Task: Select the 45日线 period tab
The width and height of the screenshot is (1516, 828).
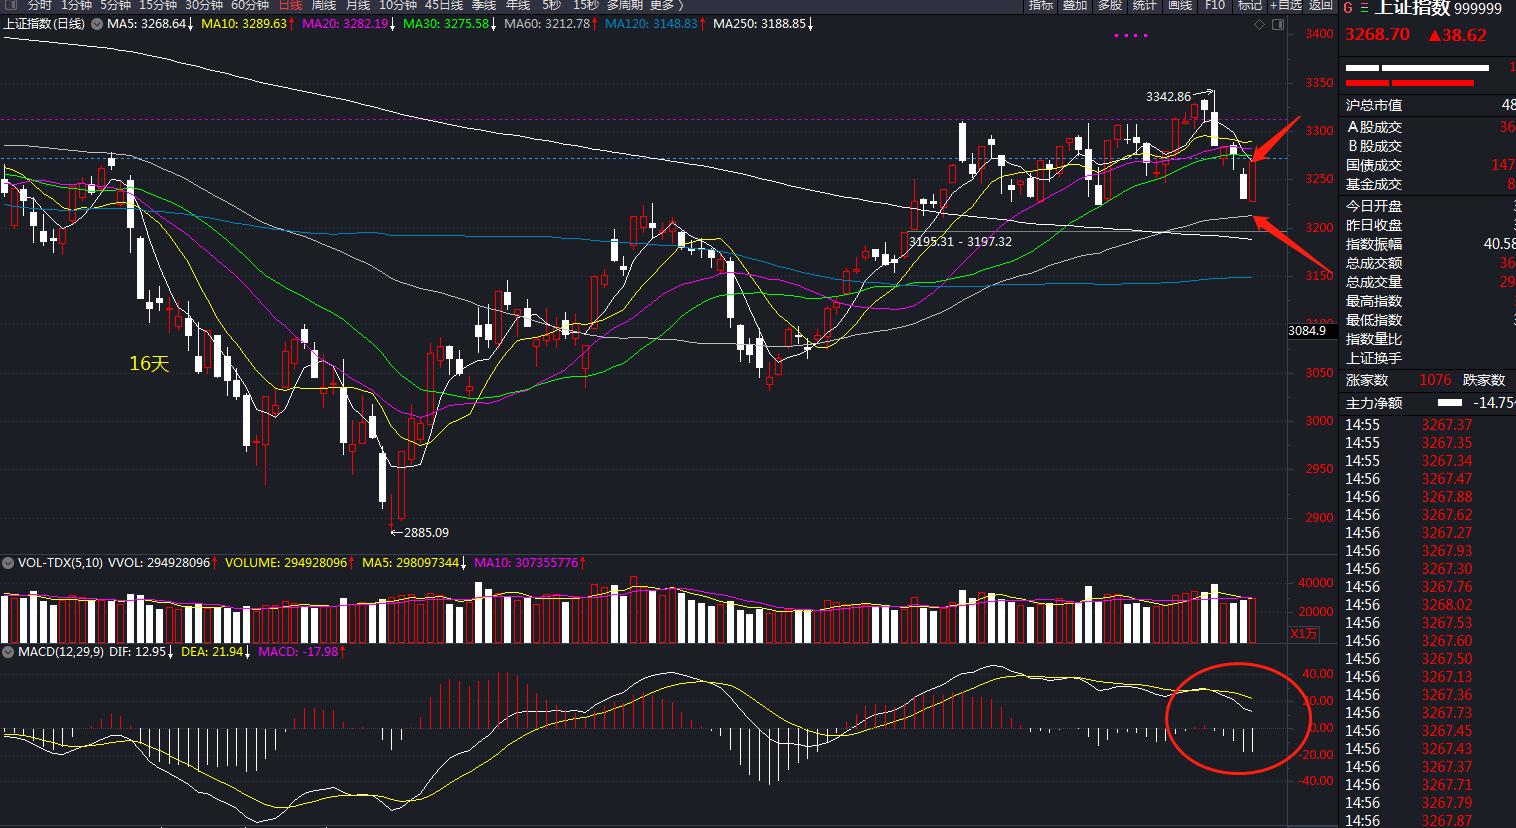Action: [444, 6]
